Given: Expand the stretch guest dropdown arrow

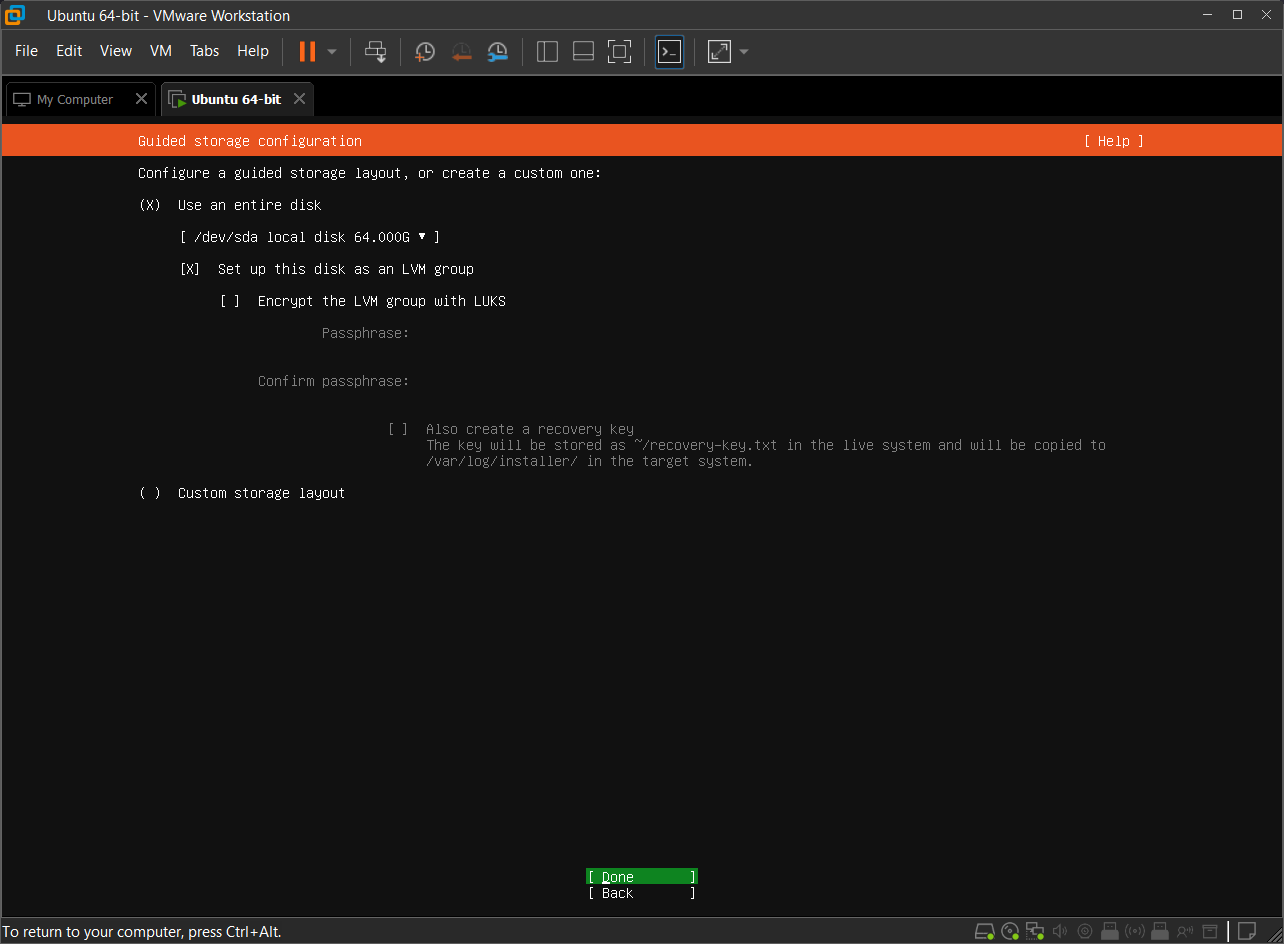Looking at the screenshot, I should tap(743, 51).
